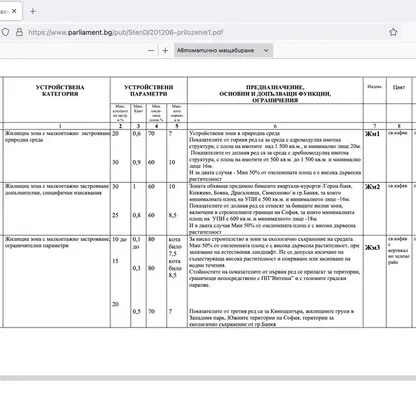Click the parliament.bg URL in the address bar
Image resolution: width=416 pixels, height=400 pixels.
tap(125, 32)
